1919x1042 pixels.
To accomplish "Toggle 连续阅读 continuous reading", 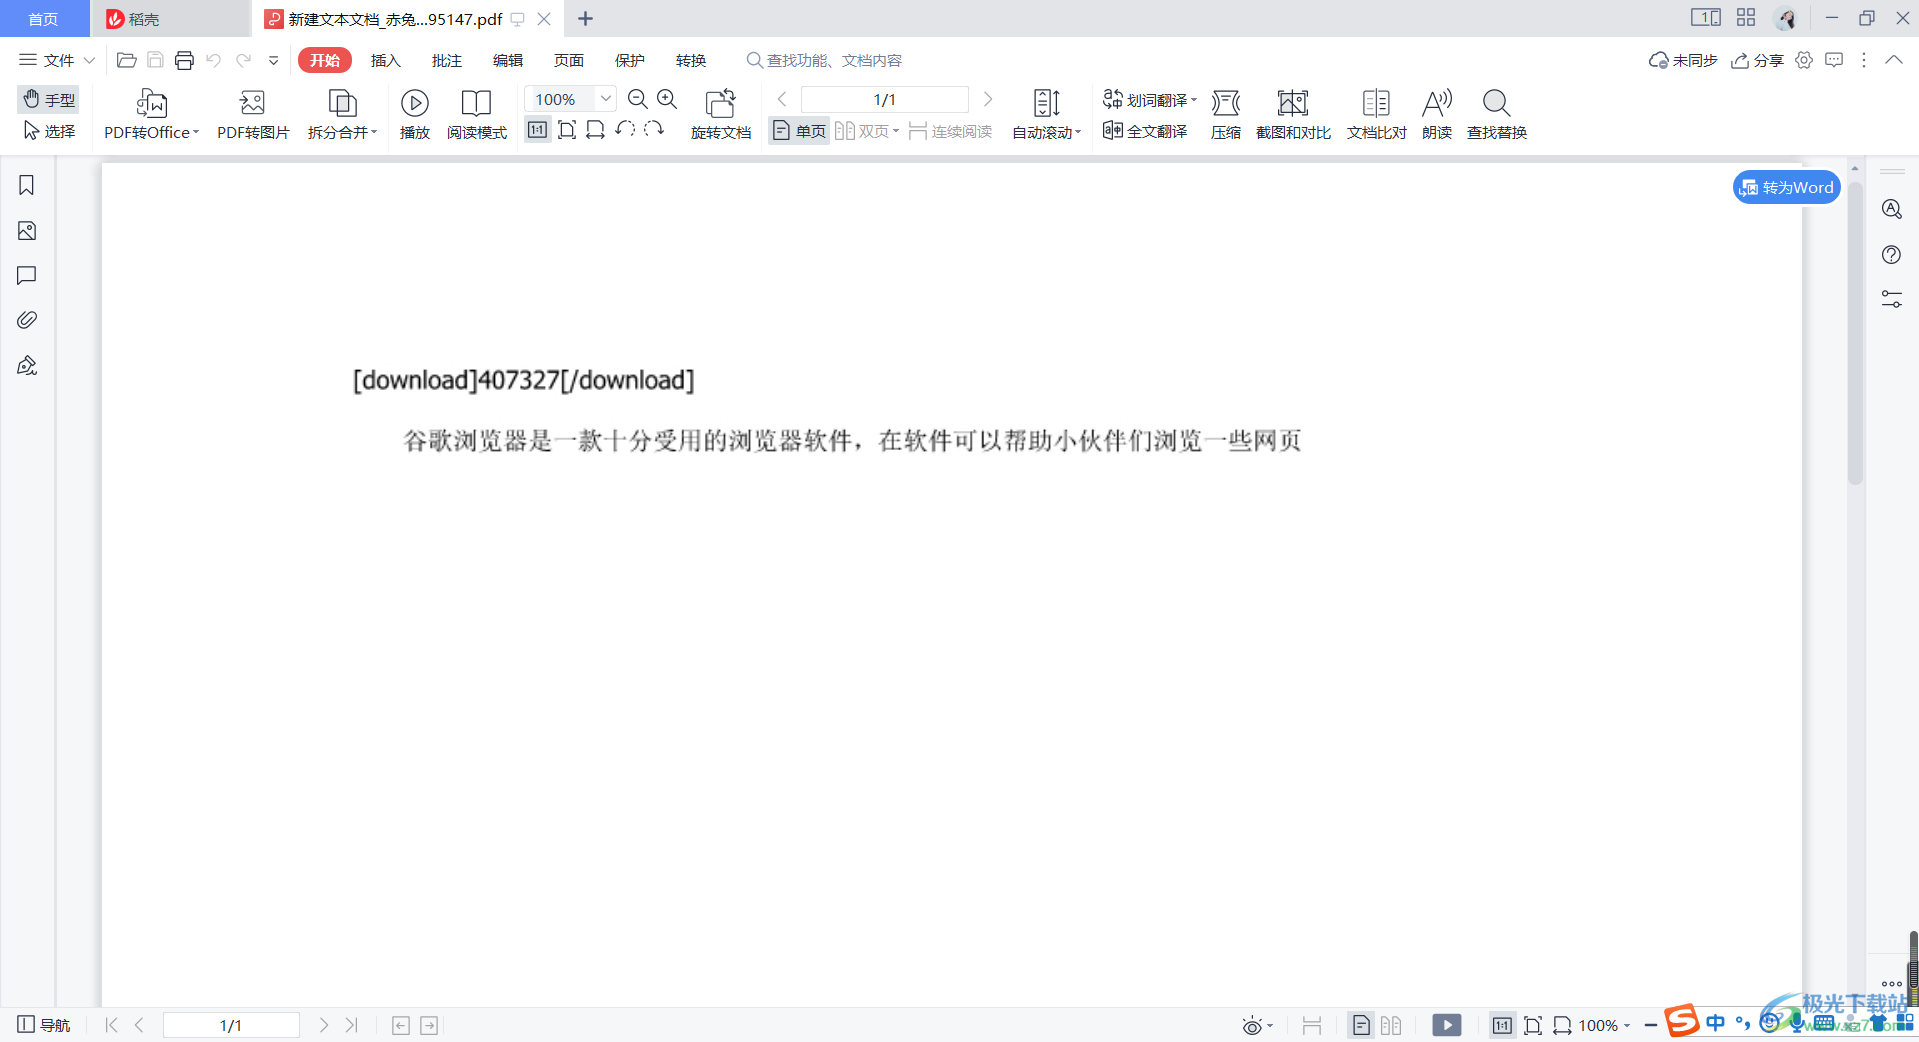I will 950,131.
